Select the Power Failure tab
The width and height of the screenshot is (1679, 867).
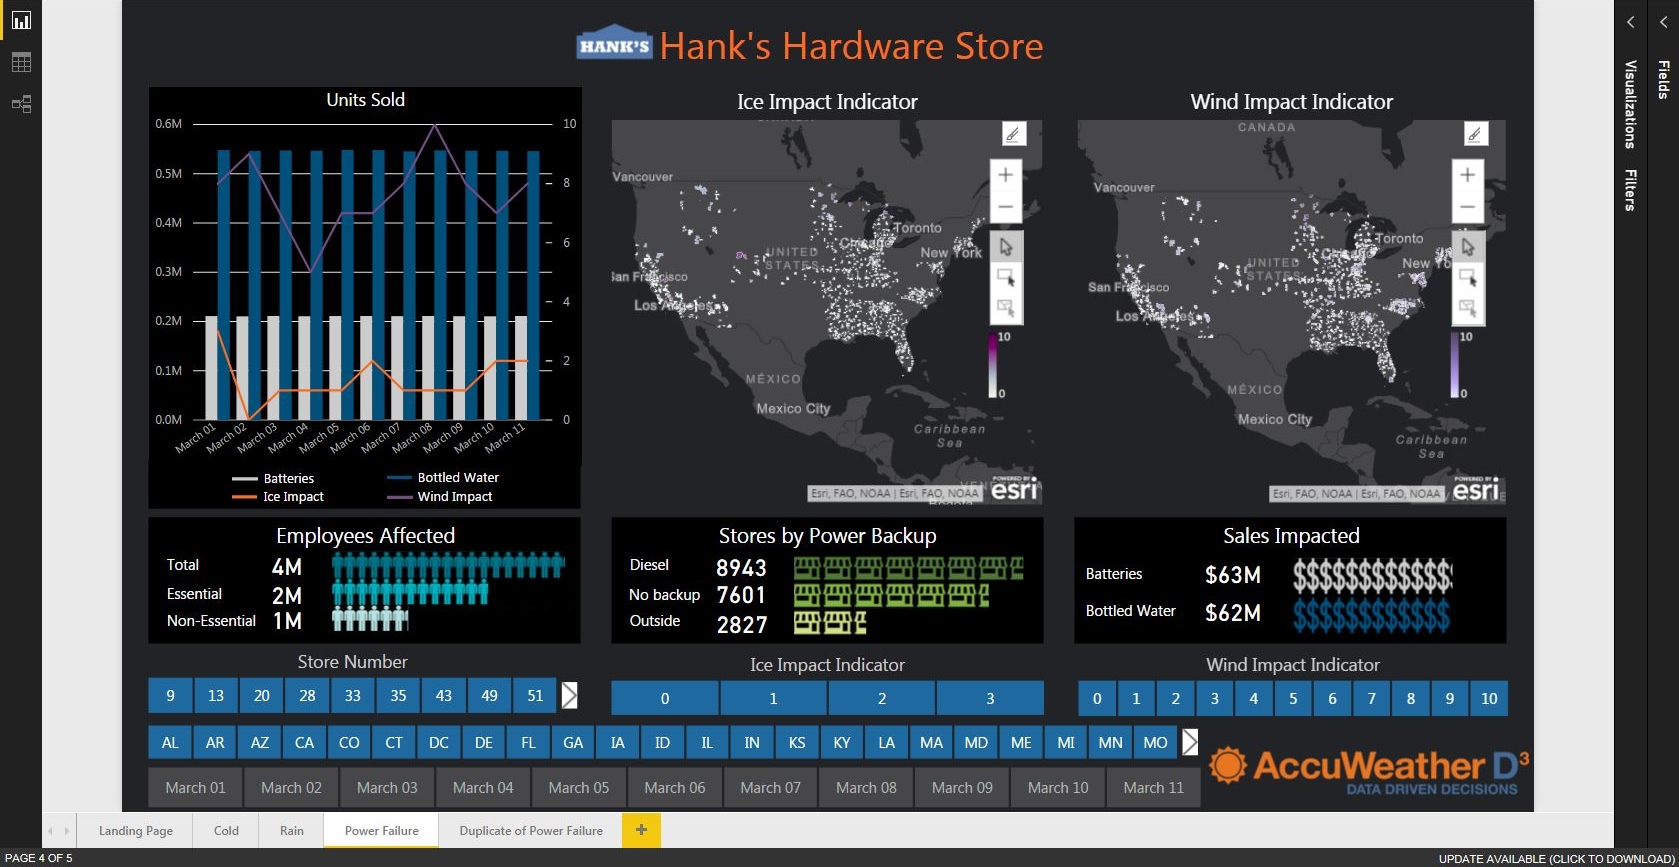tap(382, 830)
